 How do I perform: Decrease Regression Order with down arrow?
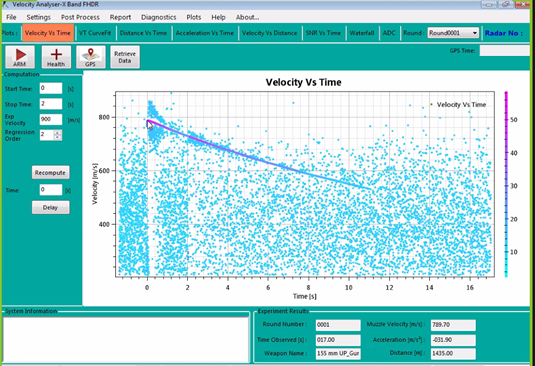click(58, 137)
